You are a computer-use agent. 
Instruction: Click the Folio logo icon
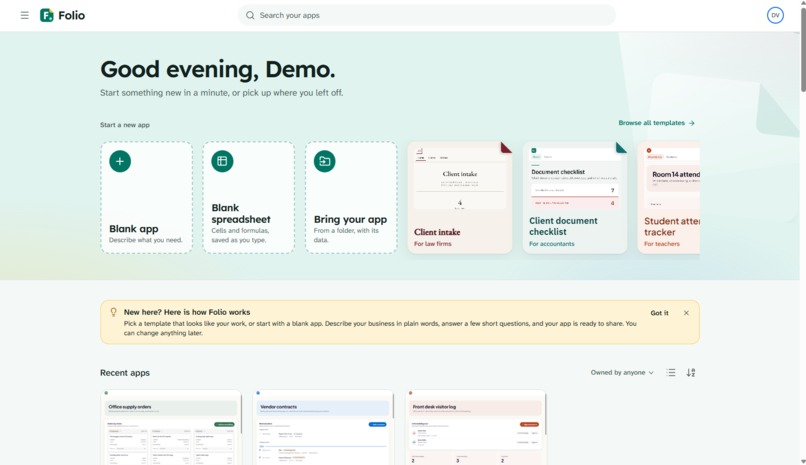tap(47, 15)
